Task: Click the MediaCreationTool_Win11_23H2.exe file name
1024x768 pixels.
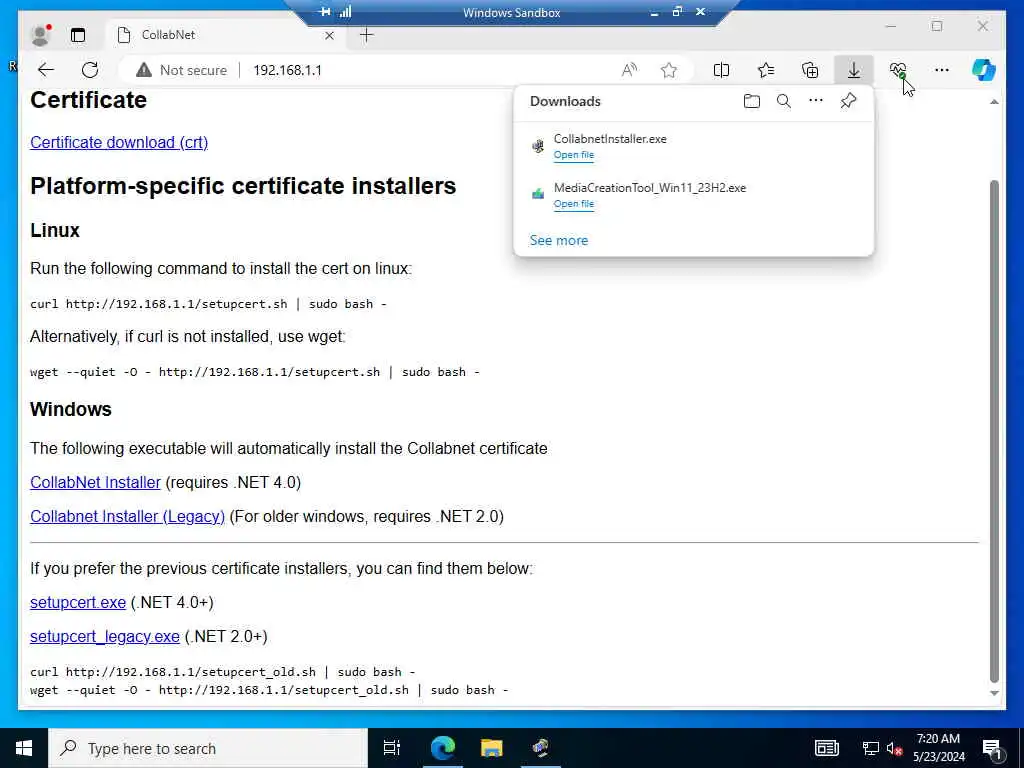Action: [650, 187]
